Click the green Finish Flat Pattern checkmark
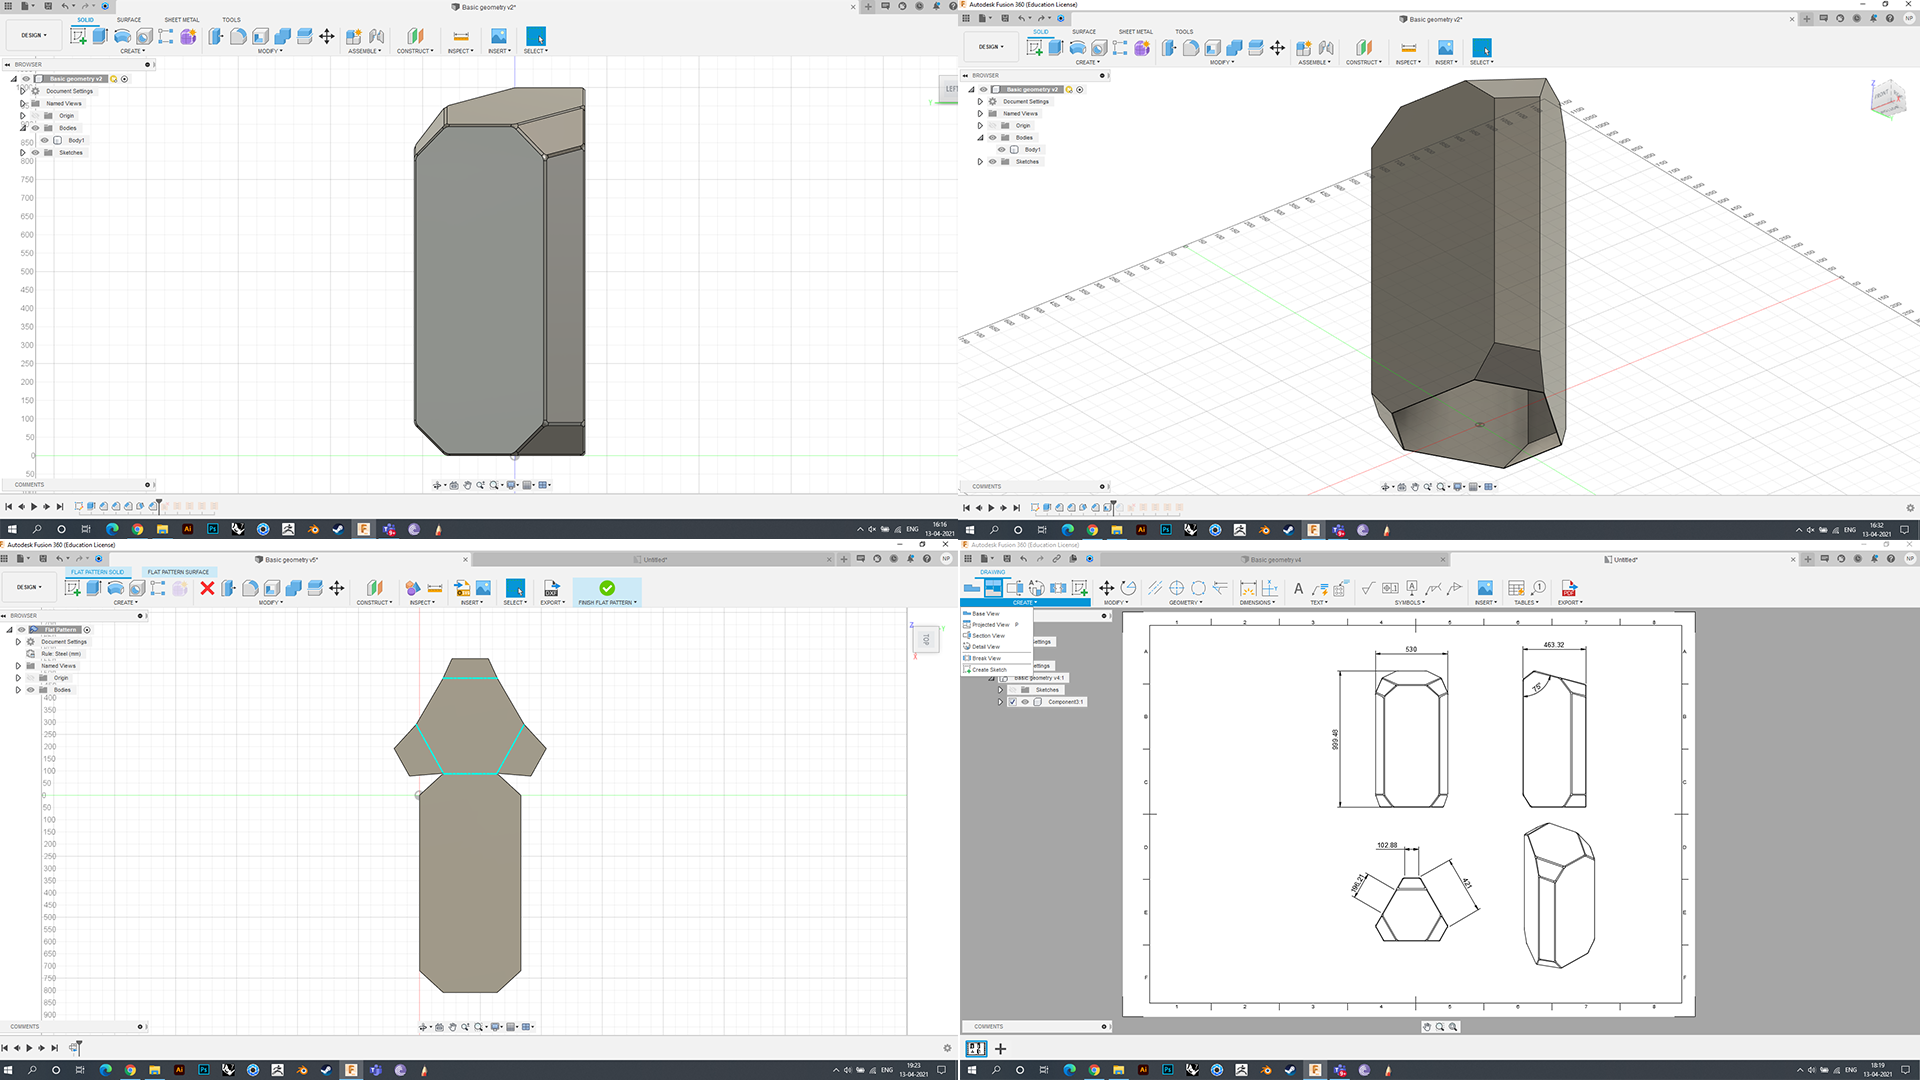 [607, 588]
